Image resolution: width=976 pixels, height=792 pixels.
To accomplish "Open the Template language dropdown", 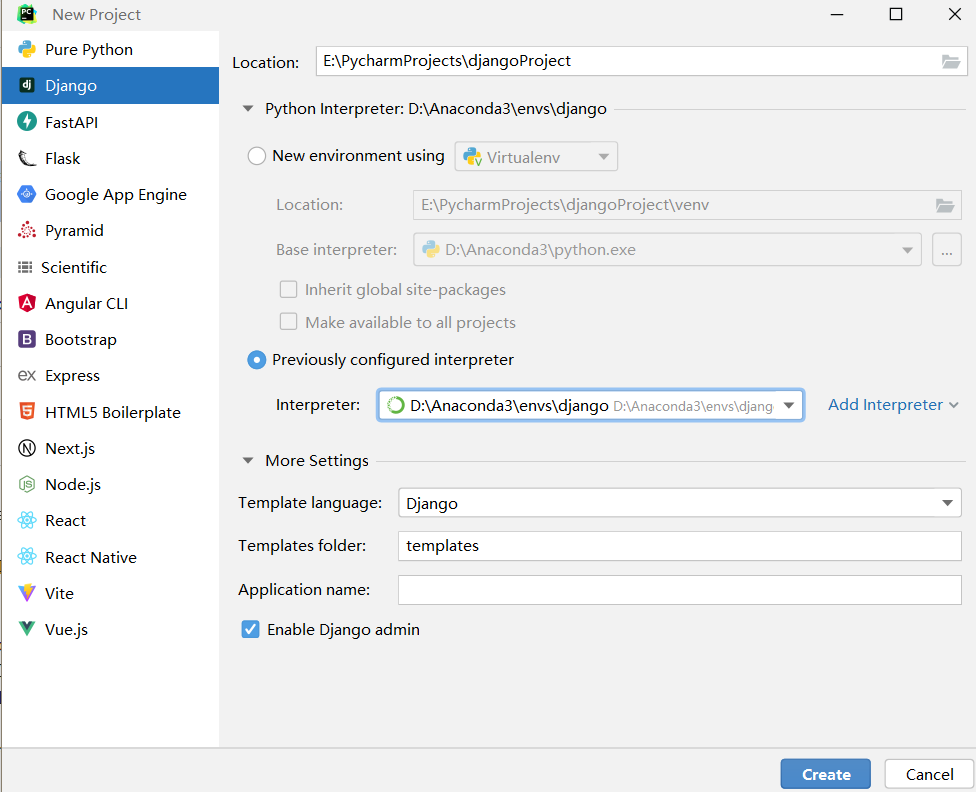I will (x=947, y=504).
